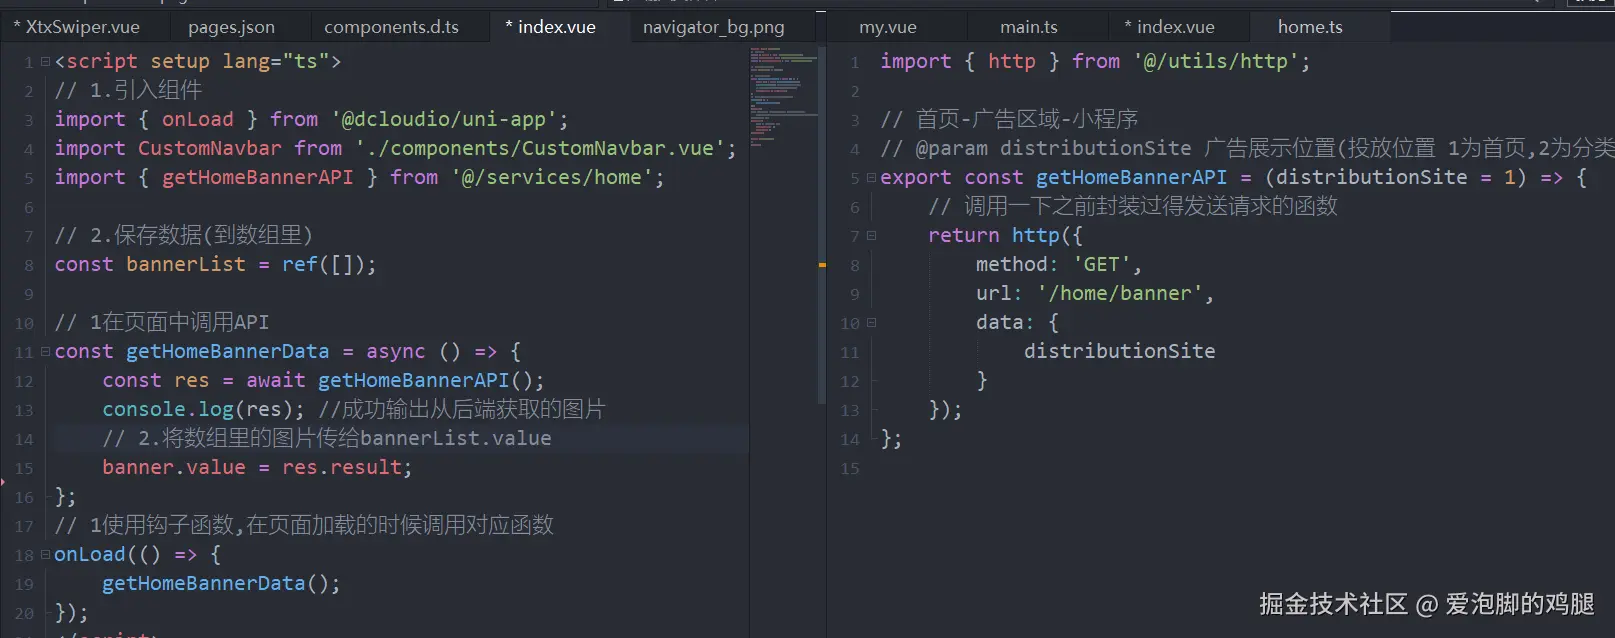Collapse the script setup block fold marker

45,62
